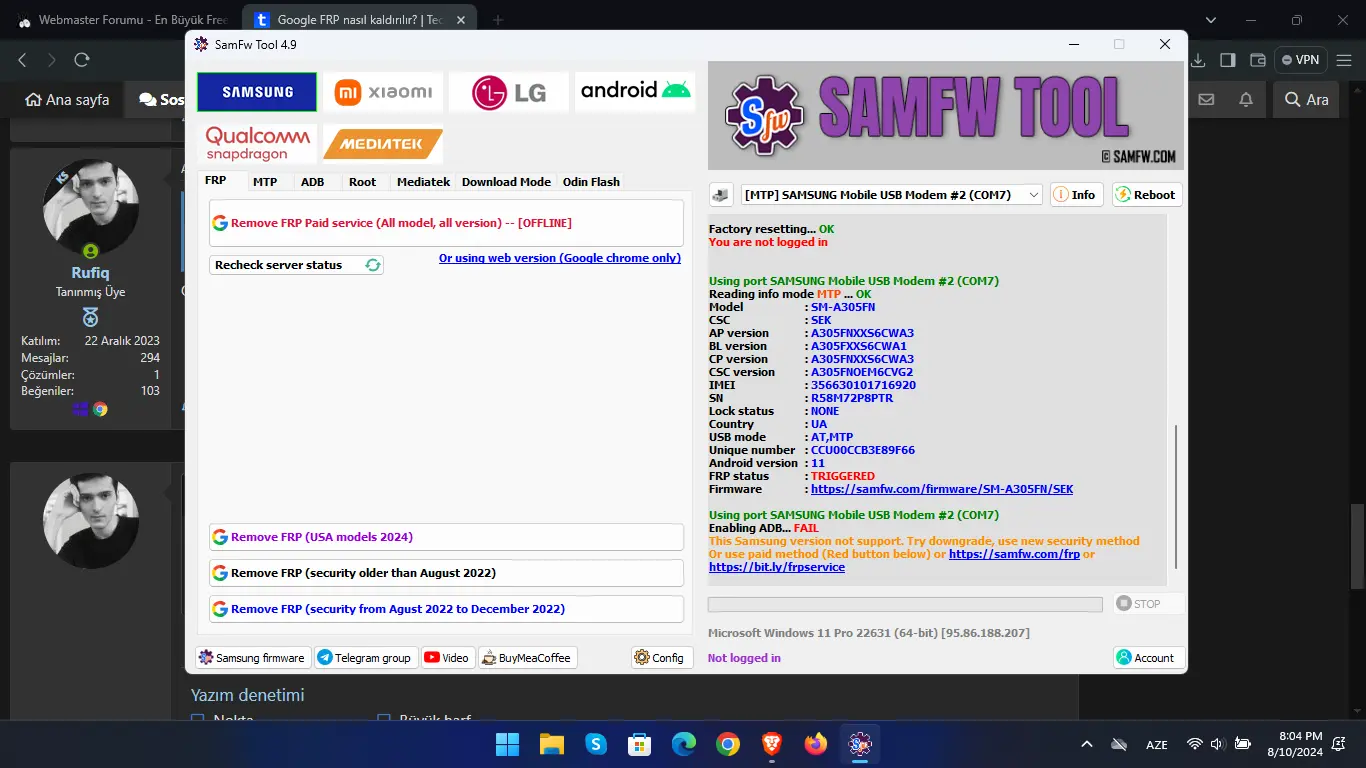Open the ADB tab
The height and width of the screenshot is (768, 1366).
click(313, 182)
